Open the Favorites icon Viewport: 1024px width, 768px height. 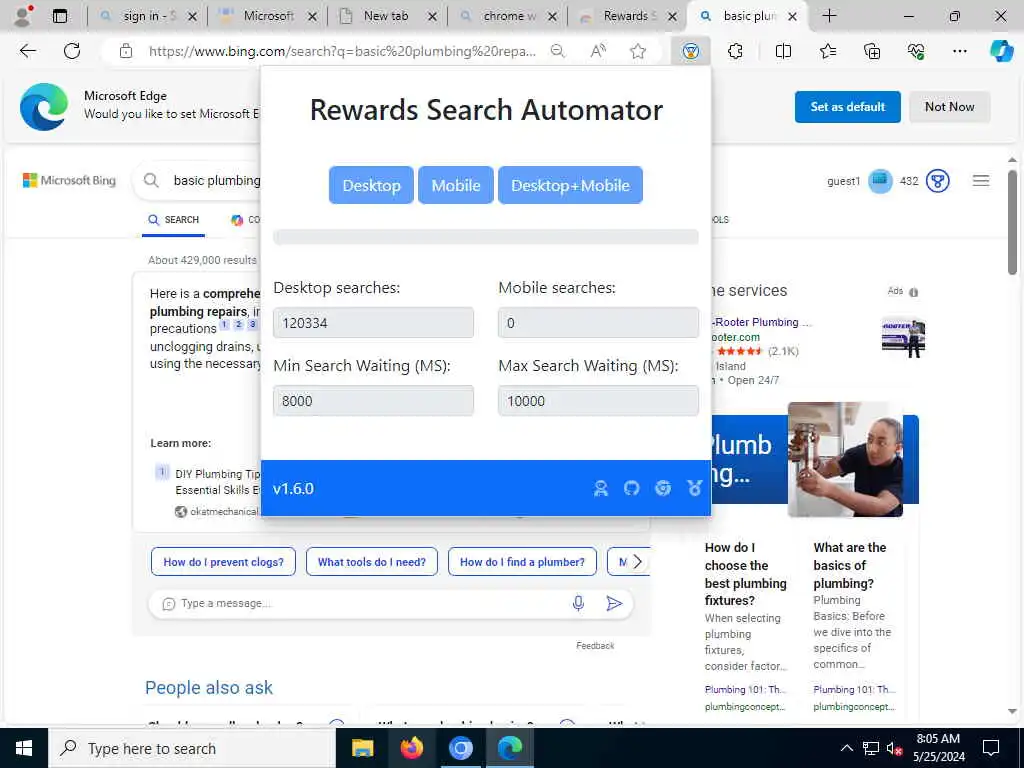tap(827, 51)
